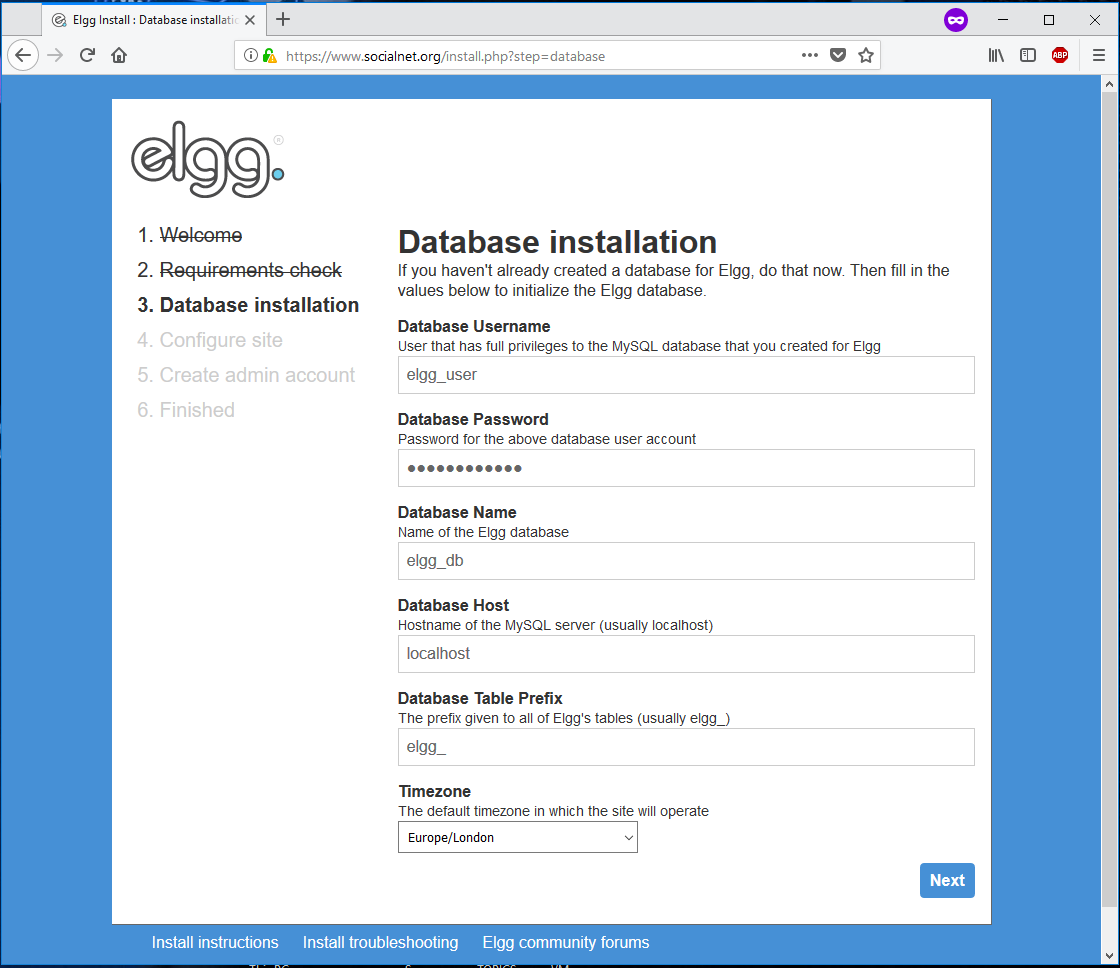Go back with the browser back arrow

[x=23, y=55]
